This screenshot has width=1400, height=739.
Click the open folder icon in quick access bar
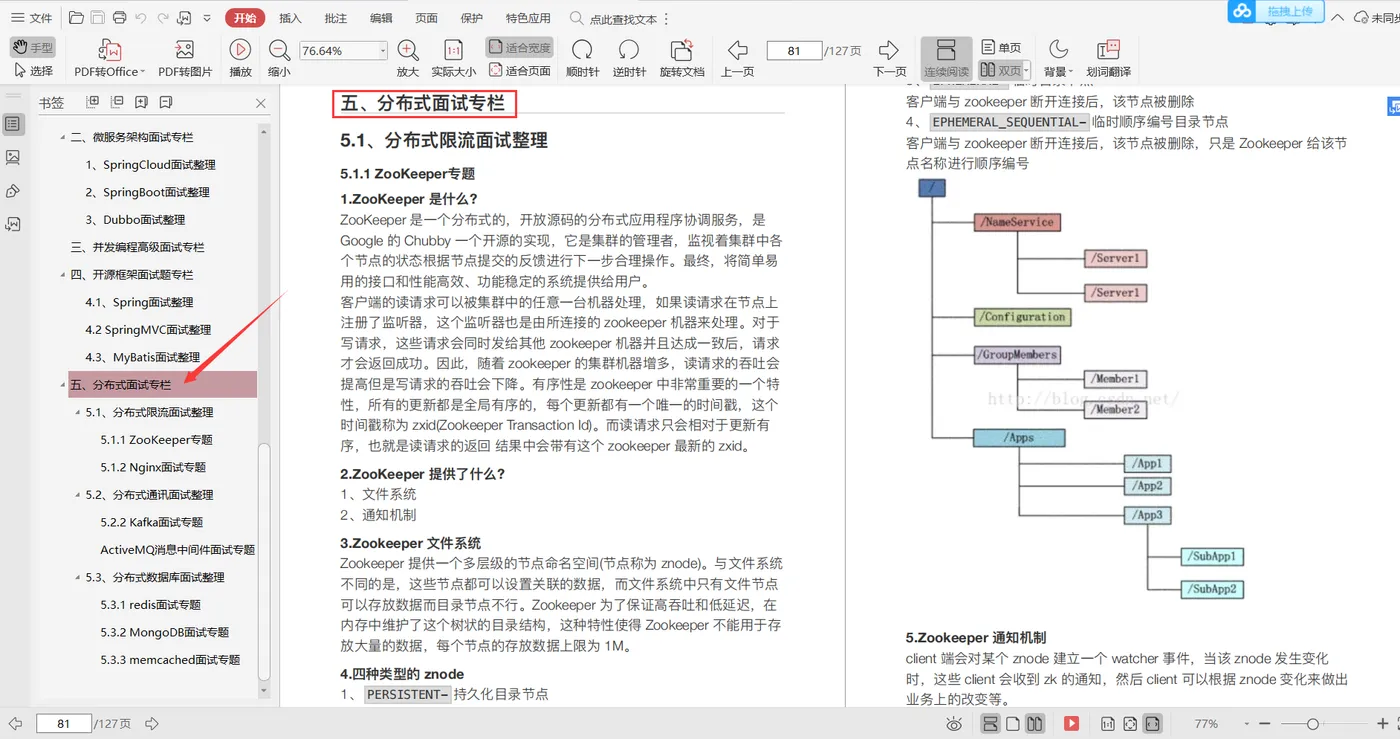77,18
